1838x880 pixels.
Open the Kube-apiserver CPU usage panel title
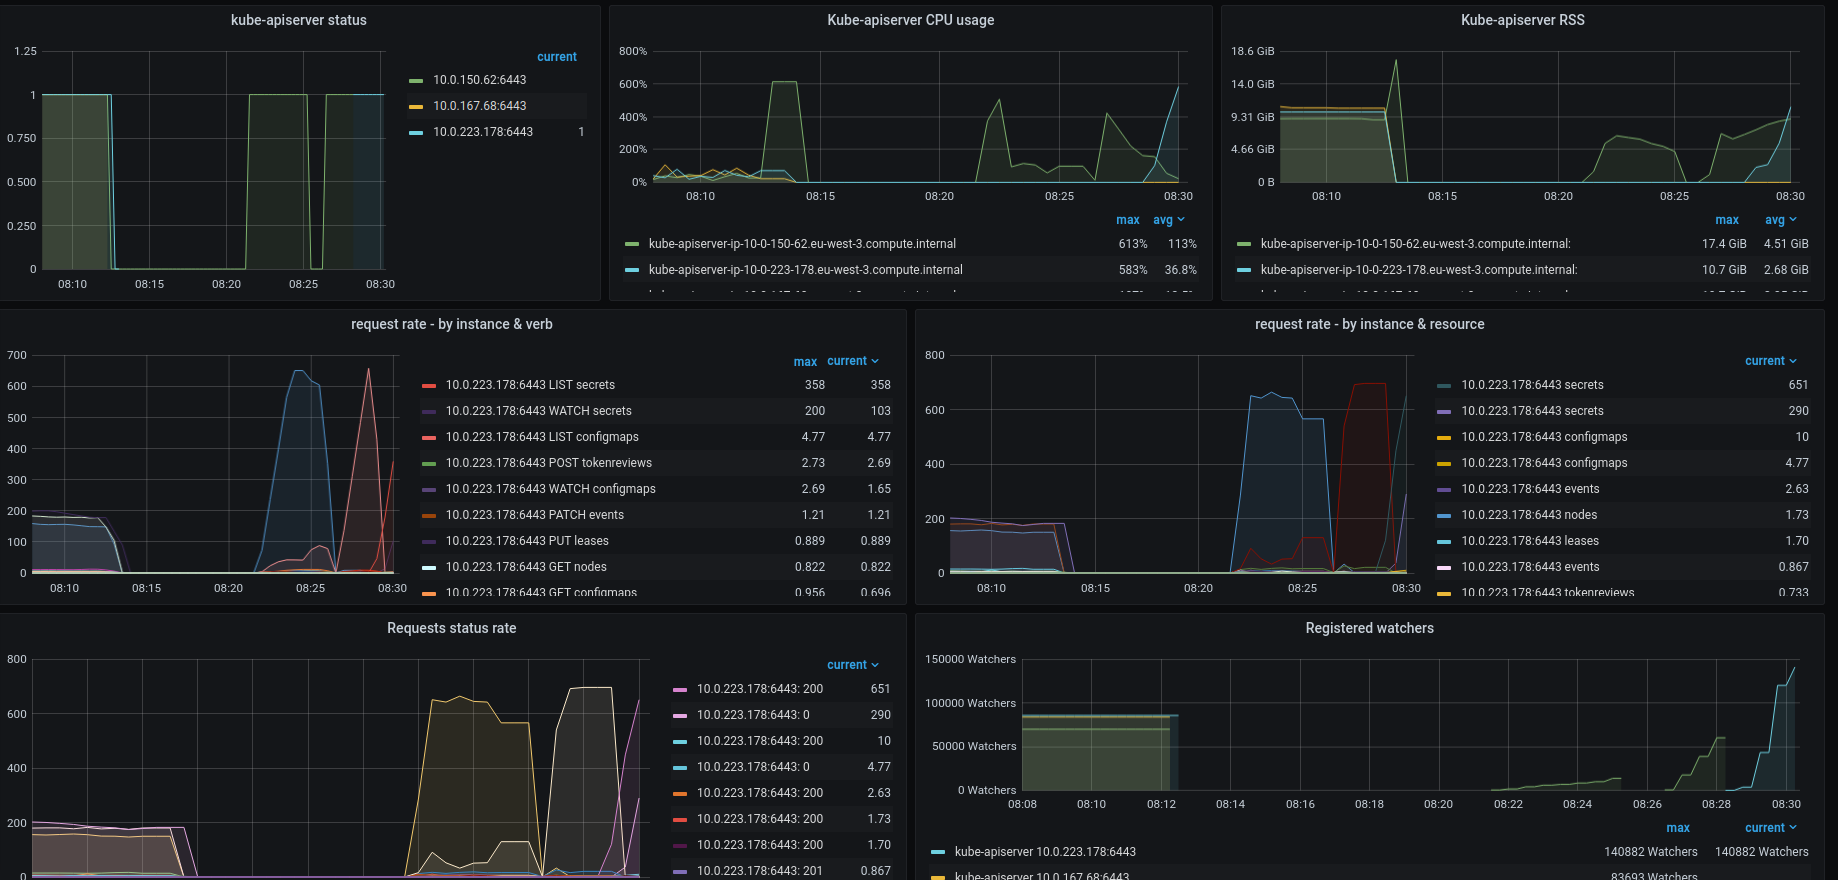coord(910,20)
